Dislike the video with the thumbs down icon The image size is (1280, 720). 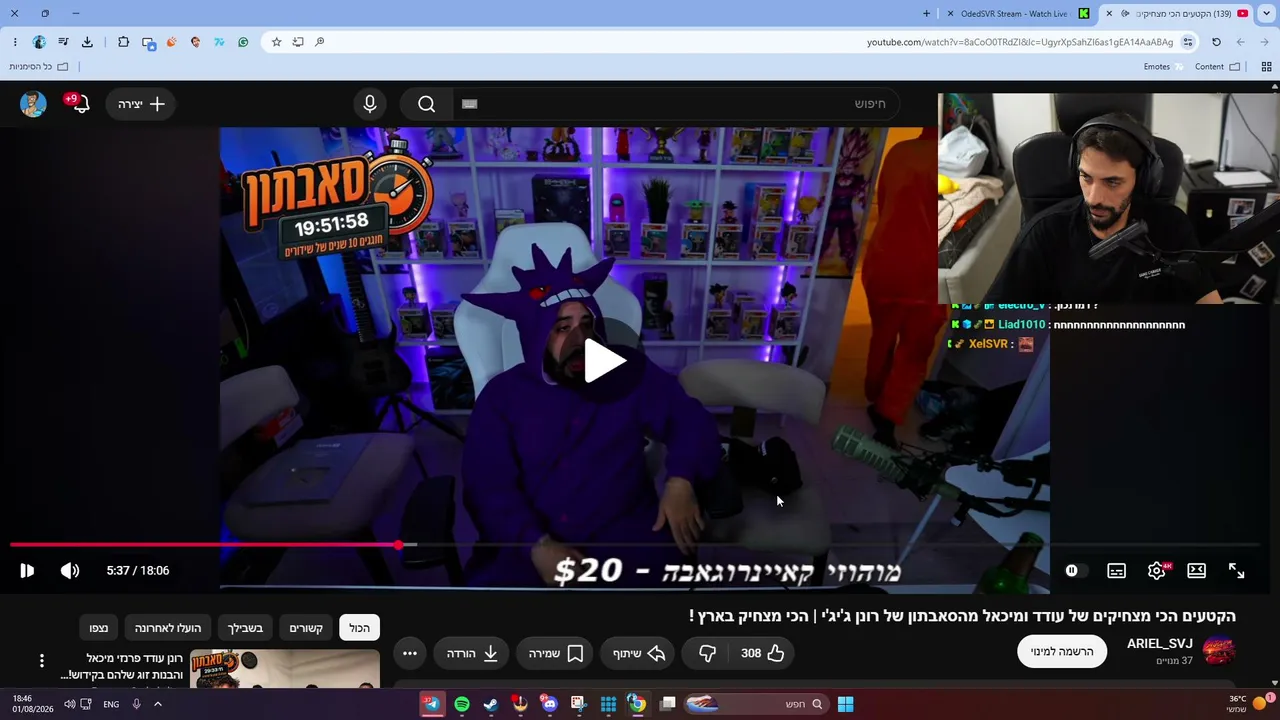[707, 653]
